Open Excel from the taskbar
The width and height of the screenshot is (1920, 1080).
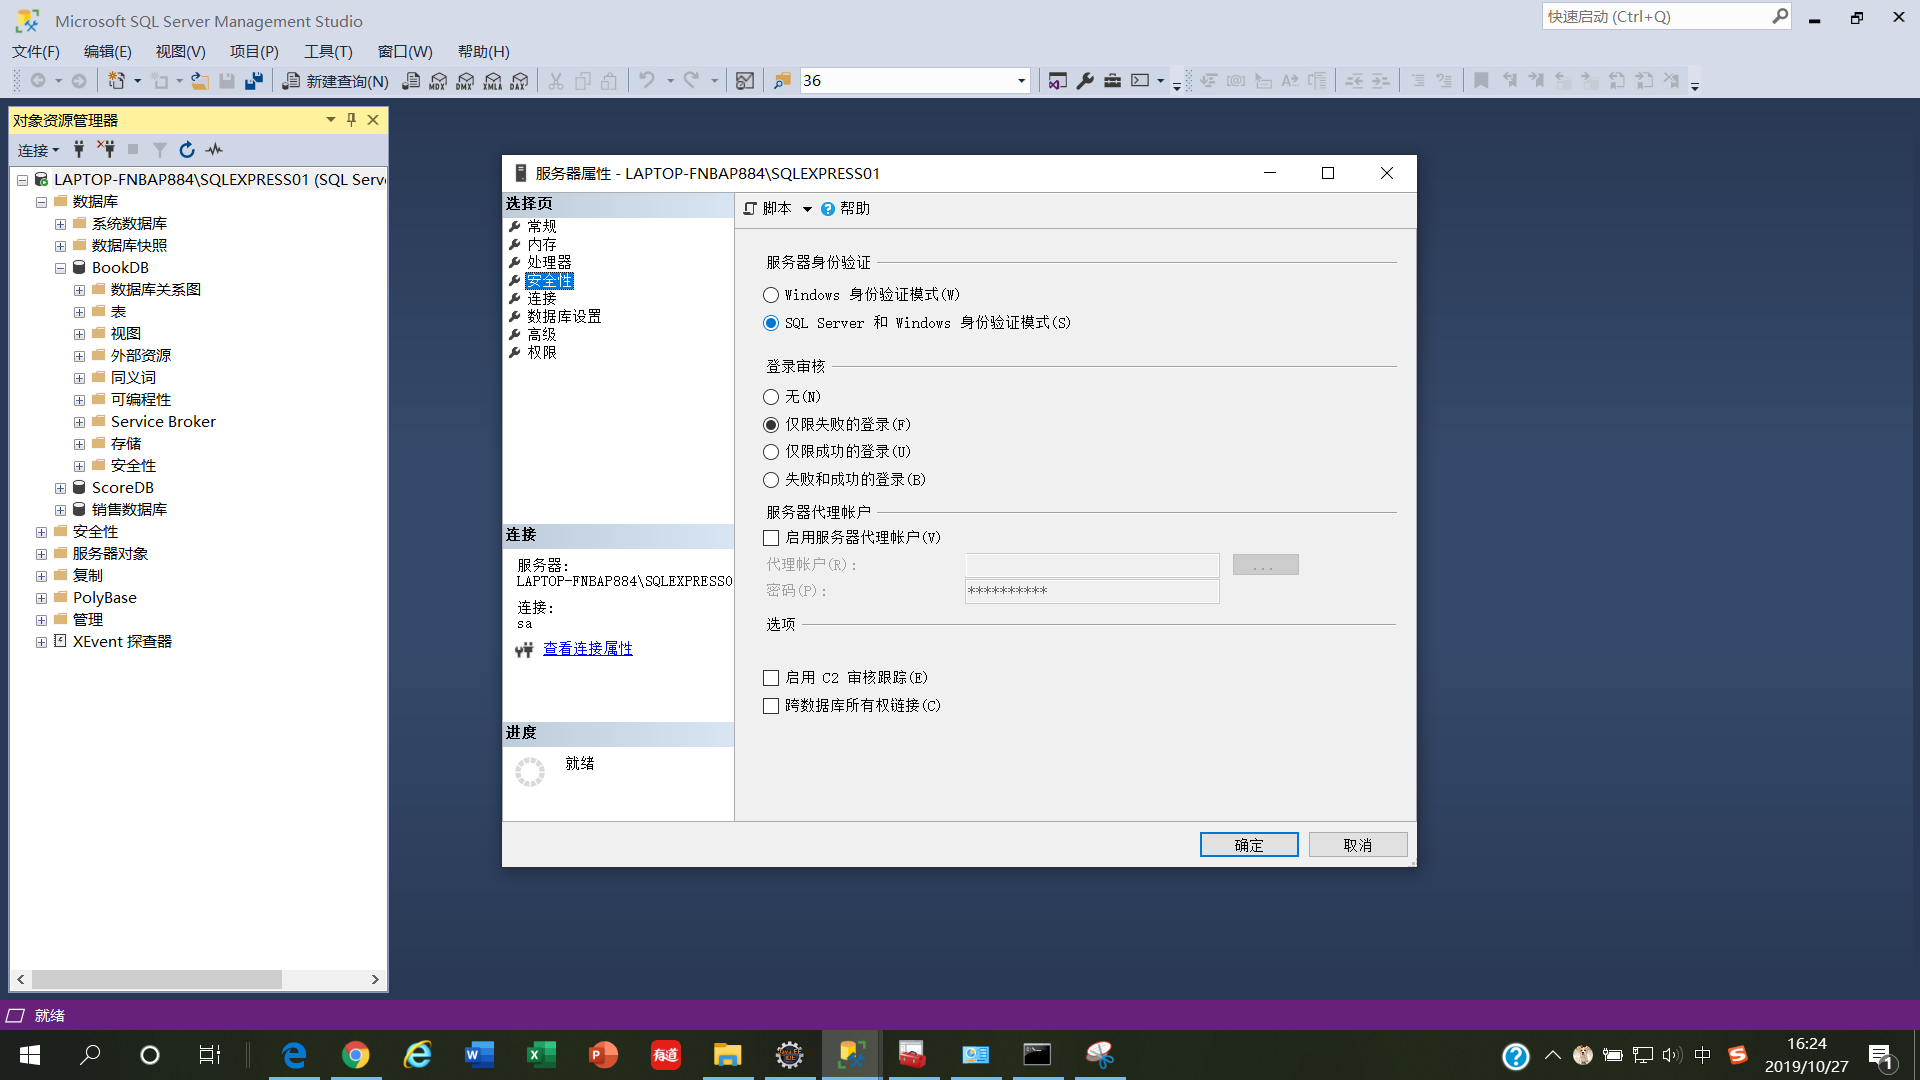(541, 1055)
